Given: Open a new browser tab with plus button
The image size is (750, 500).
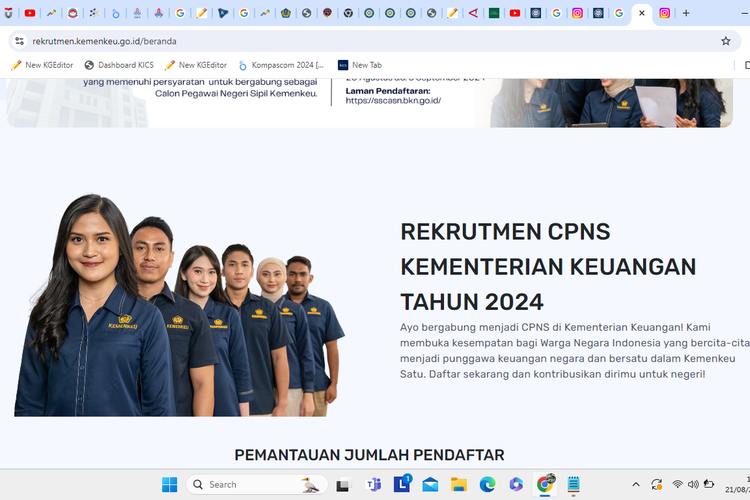Looking at the screenshot, I should click(x=686, y=13).
